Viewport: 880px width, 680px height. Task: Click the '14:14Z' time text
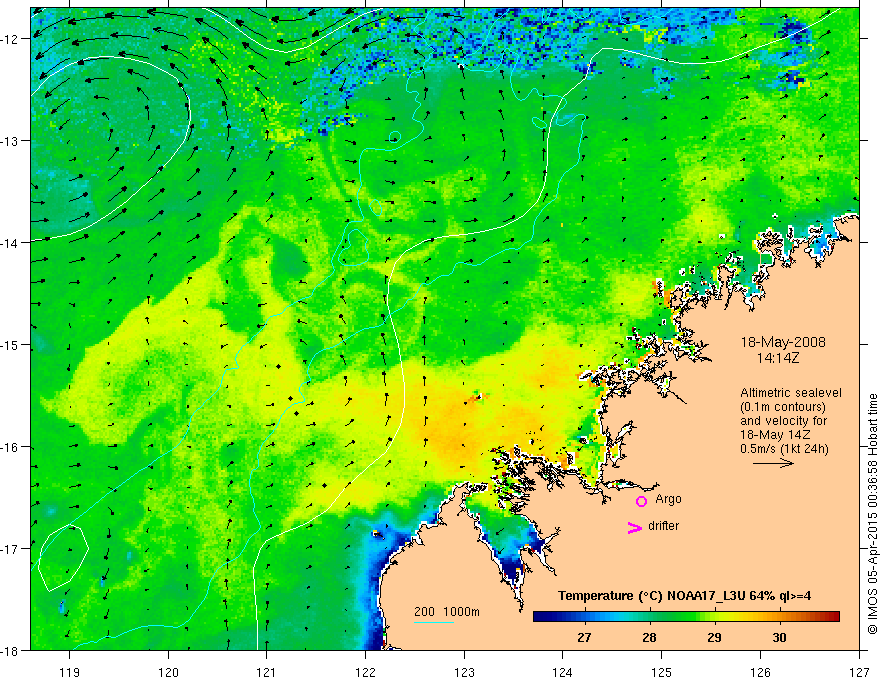[778, 358]
